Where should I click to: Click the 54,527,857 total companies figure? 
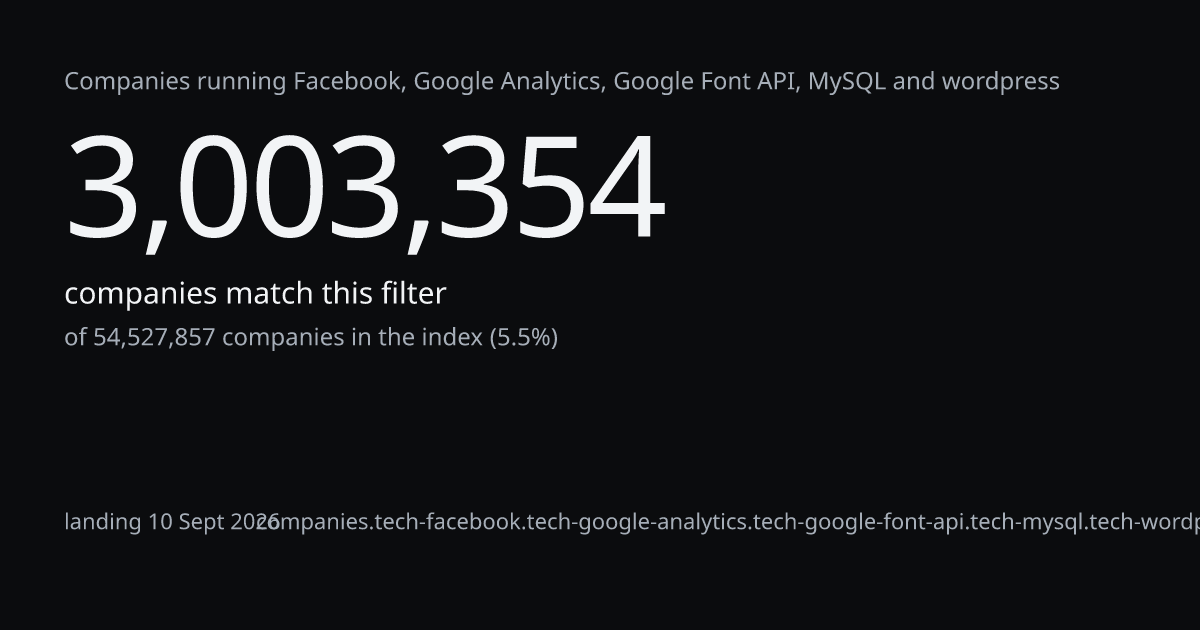click(x=154, y=338)
